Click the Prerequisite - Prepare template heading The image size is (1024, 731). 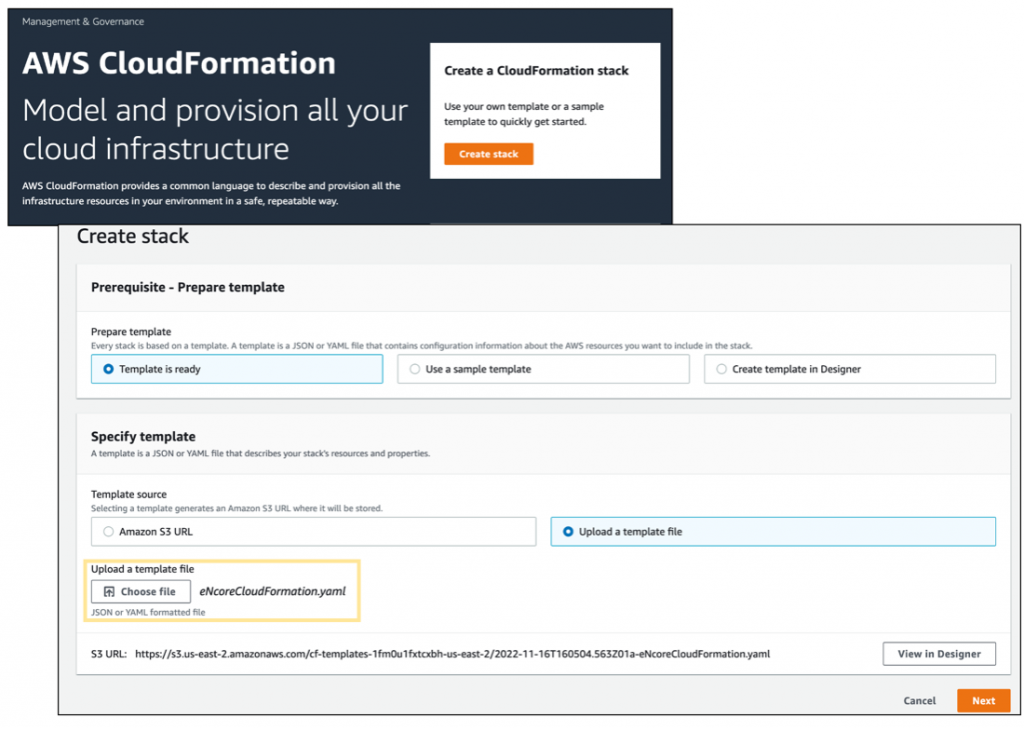point(188,287)
